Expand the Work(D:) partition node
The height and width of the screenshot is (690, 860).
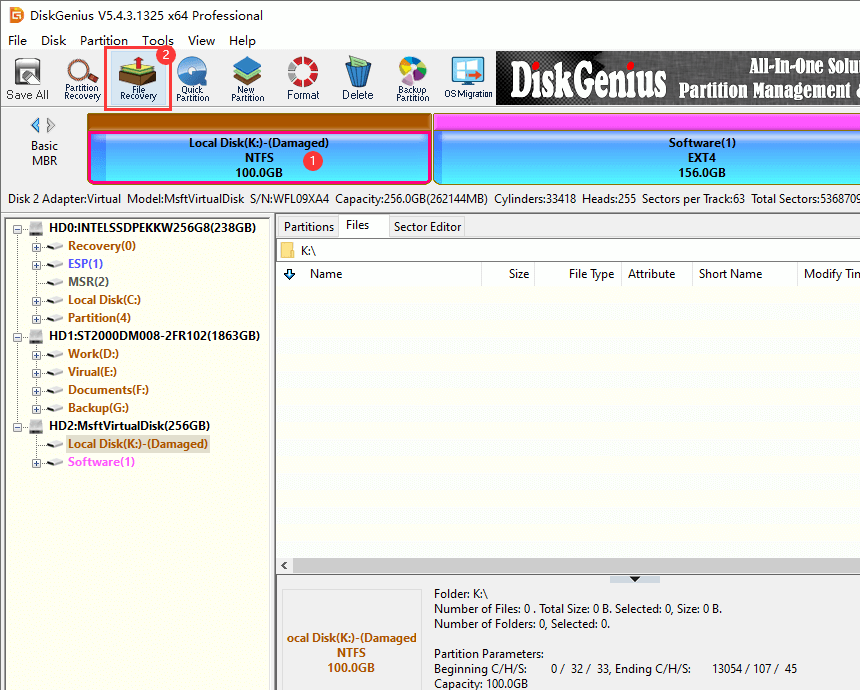point(37,354)
